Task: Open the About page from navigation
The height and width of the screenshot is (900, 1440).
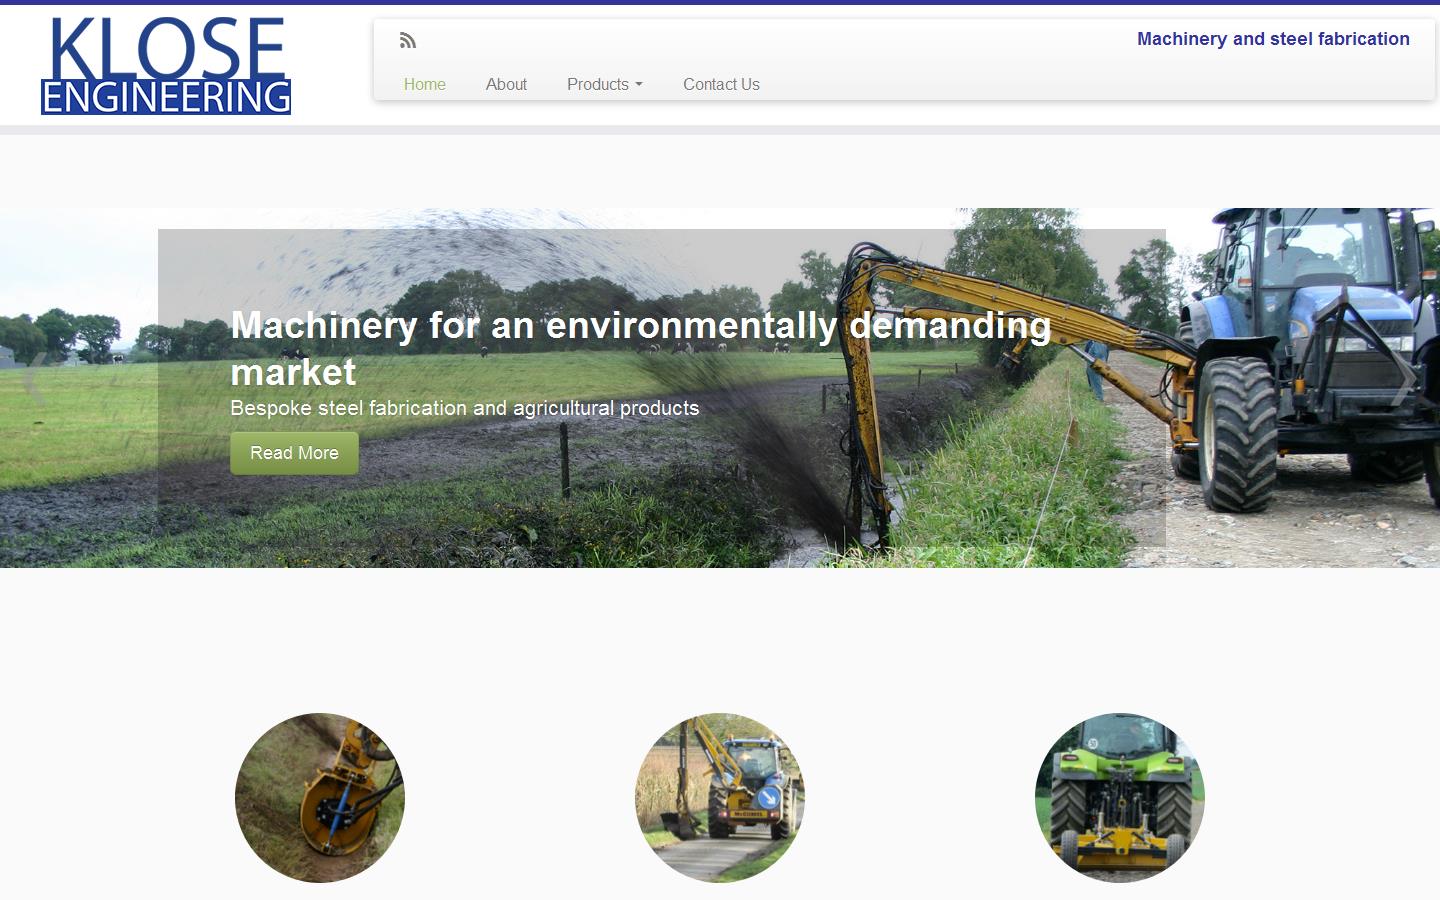Action: [506, 85]
